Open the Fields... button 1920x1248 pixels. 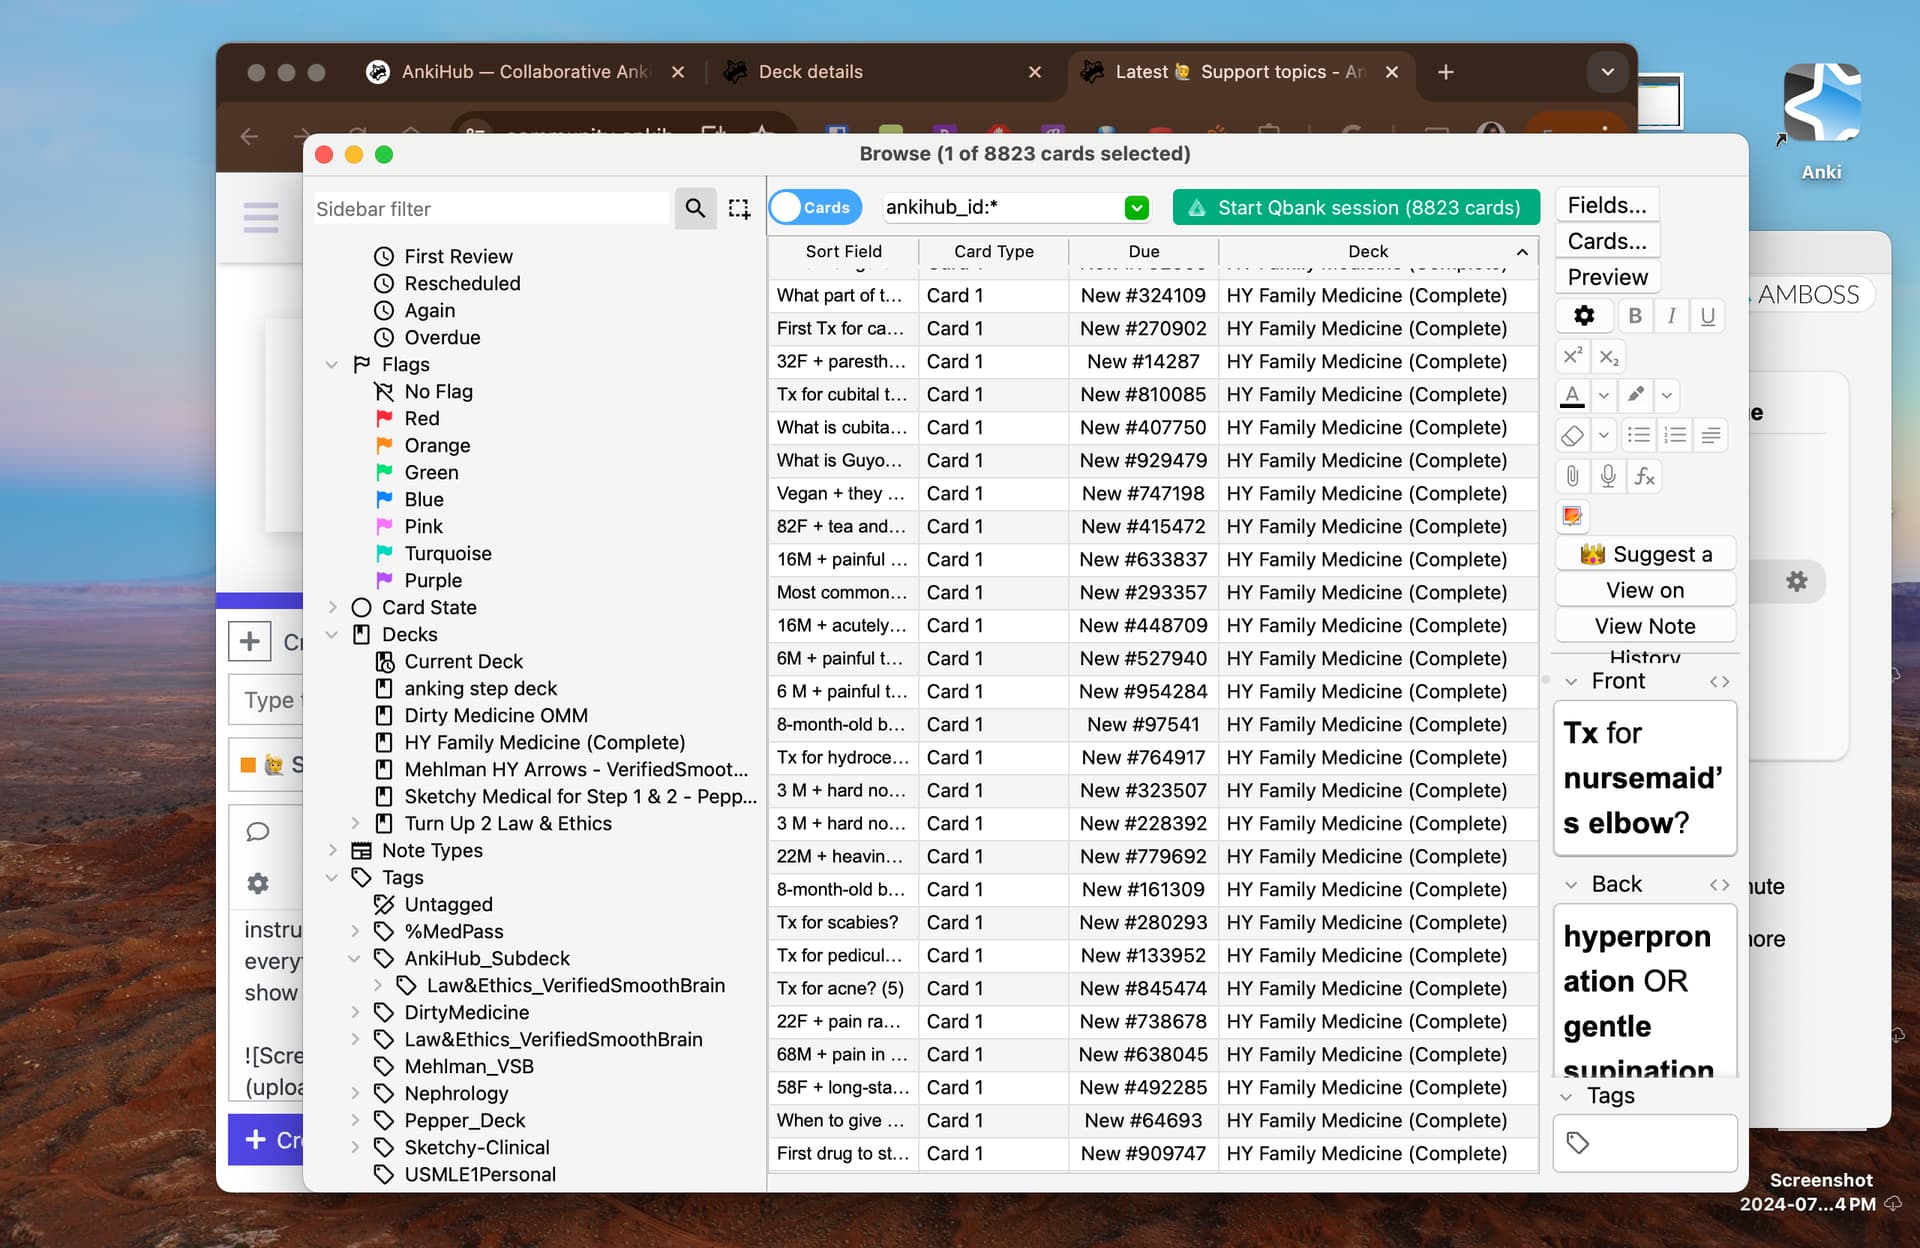(1606, 205)
